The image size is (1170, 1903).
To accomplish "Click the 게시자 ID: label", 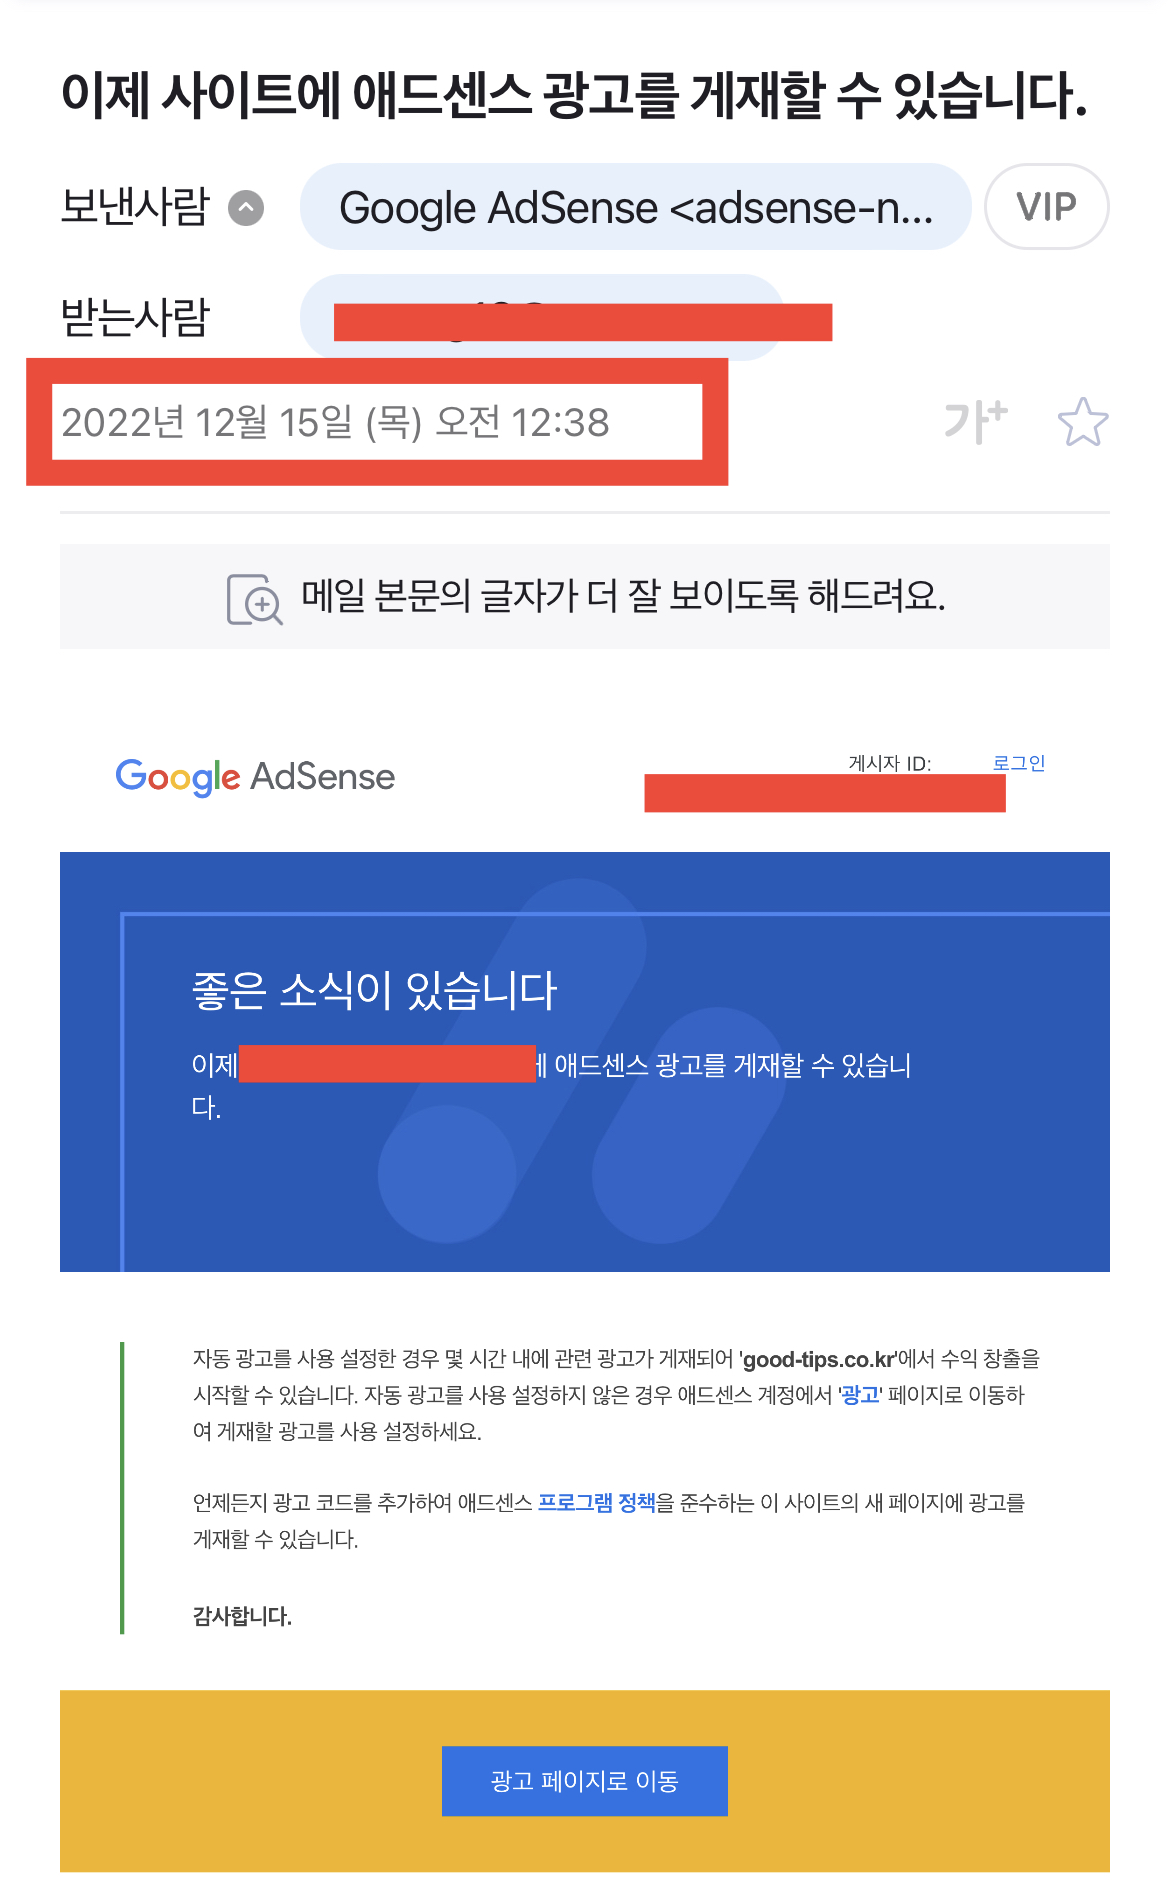I will click(890, 763).
